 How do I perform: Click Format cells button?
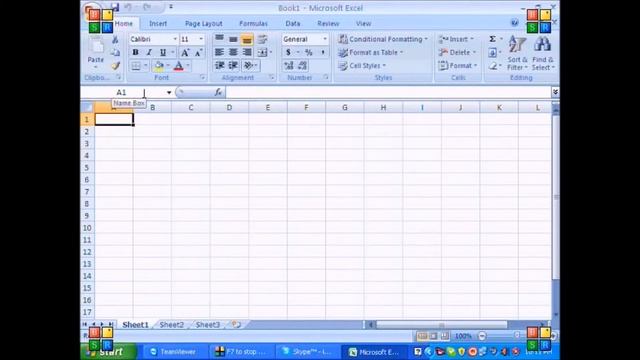[x=457, y=66]
